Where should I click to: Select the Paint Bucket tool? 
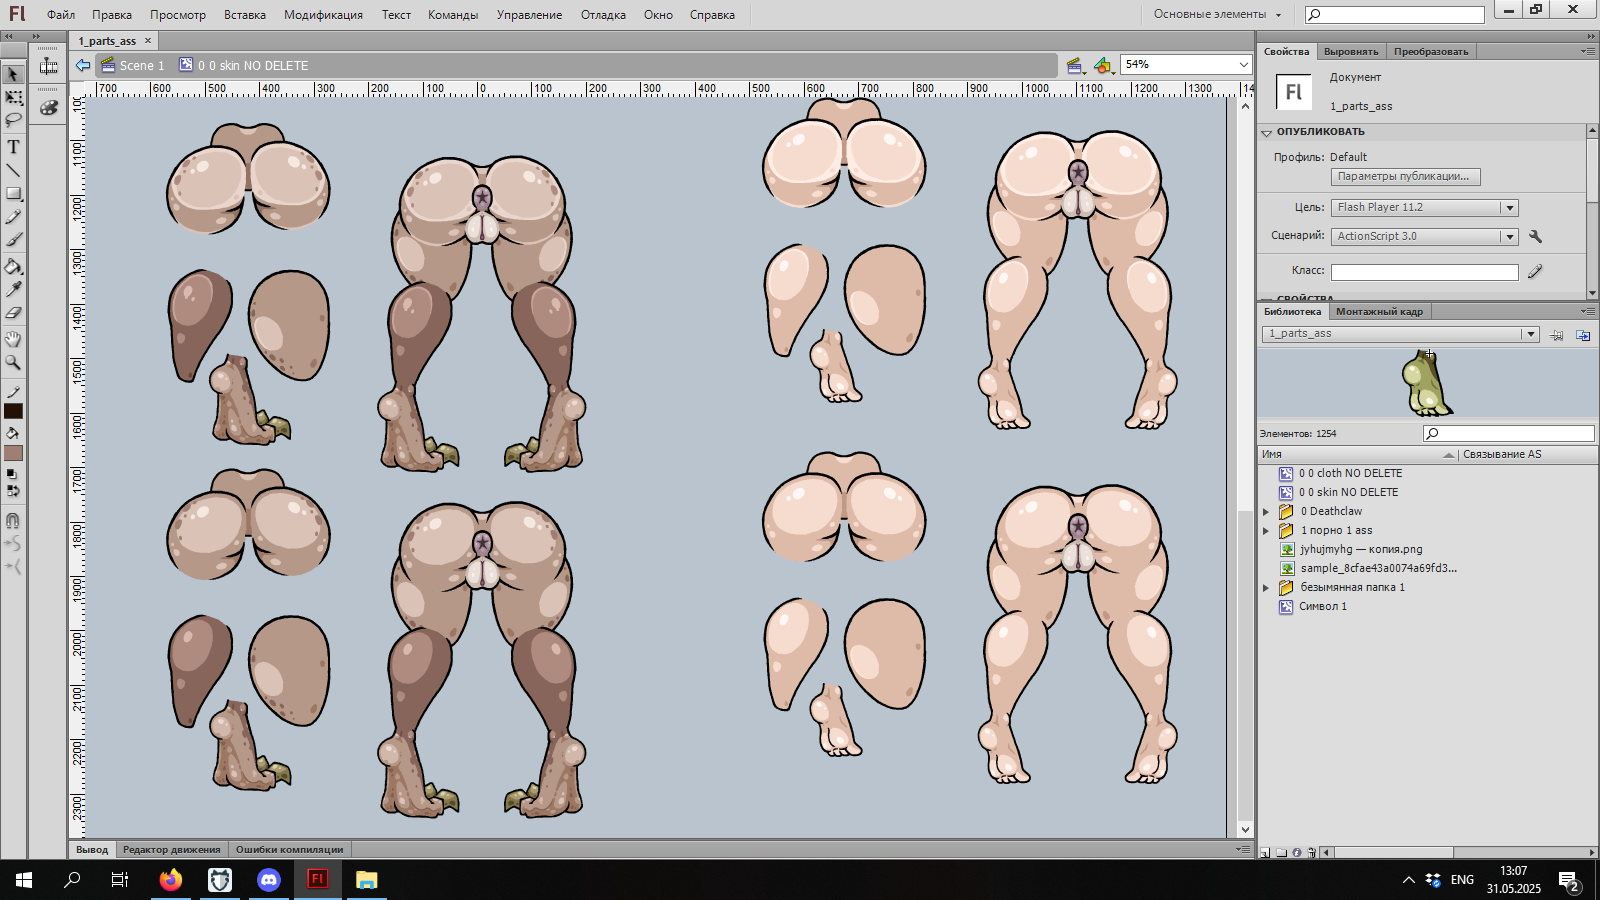[x=13, y=266]
